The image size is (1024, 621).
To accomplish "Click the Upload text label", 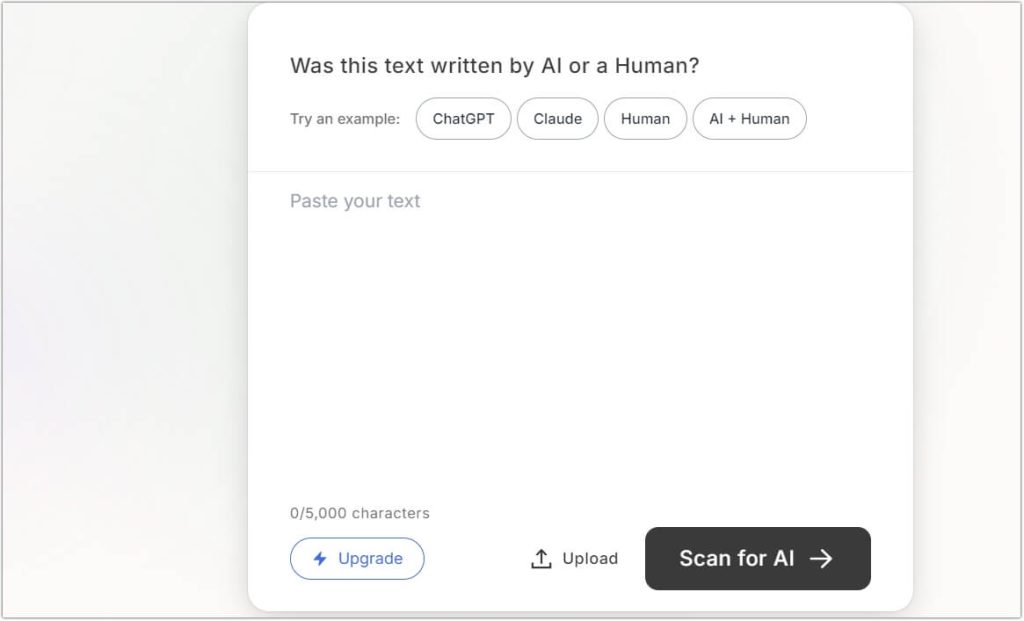I will (590, 559).
